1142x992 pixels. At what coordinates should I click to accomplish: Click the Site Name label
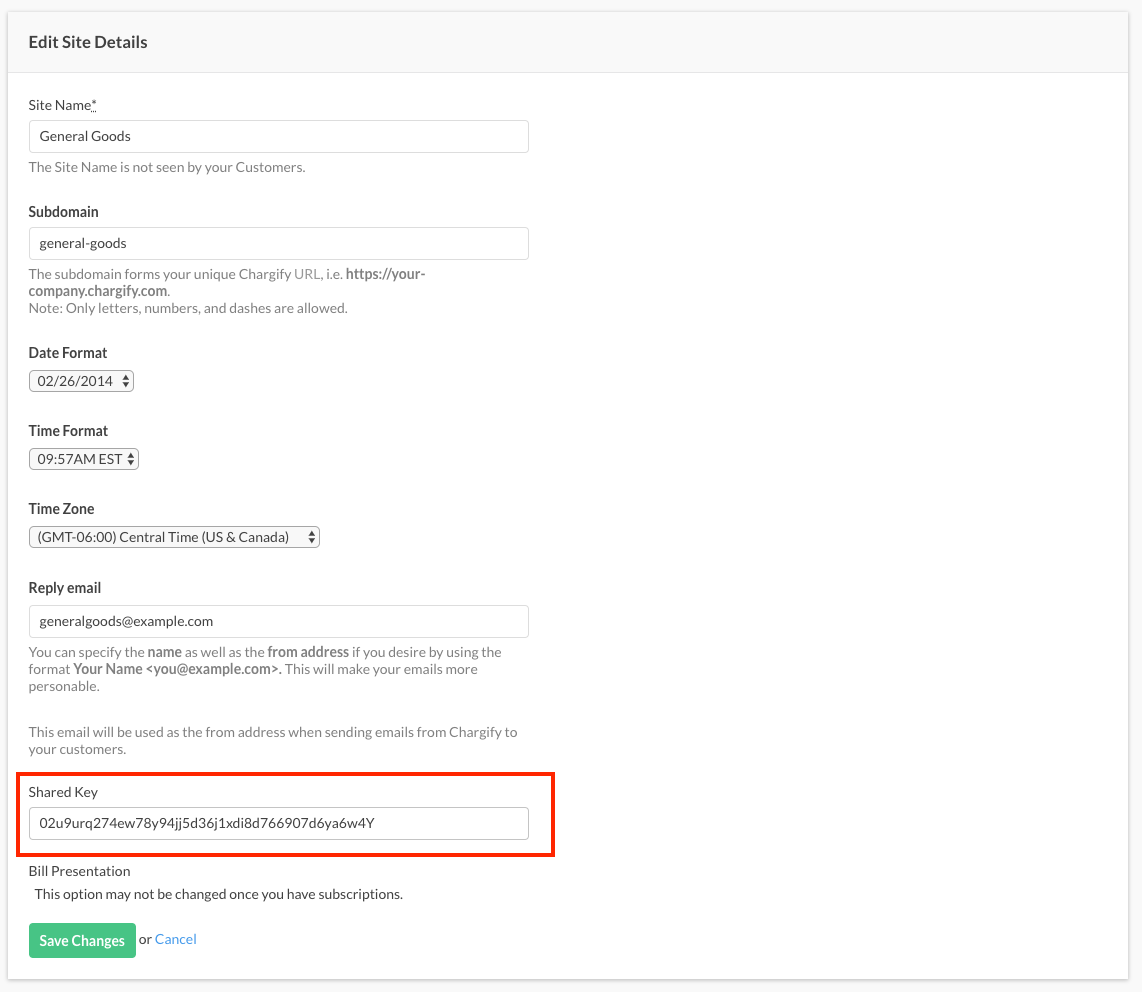point(59,105)
